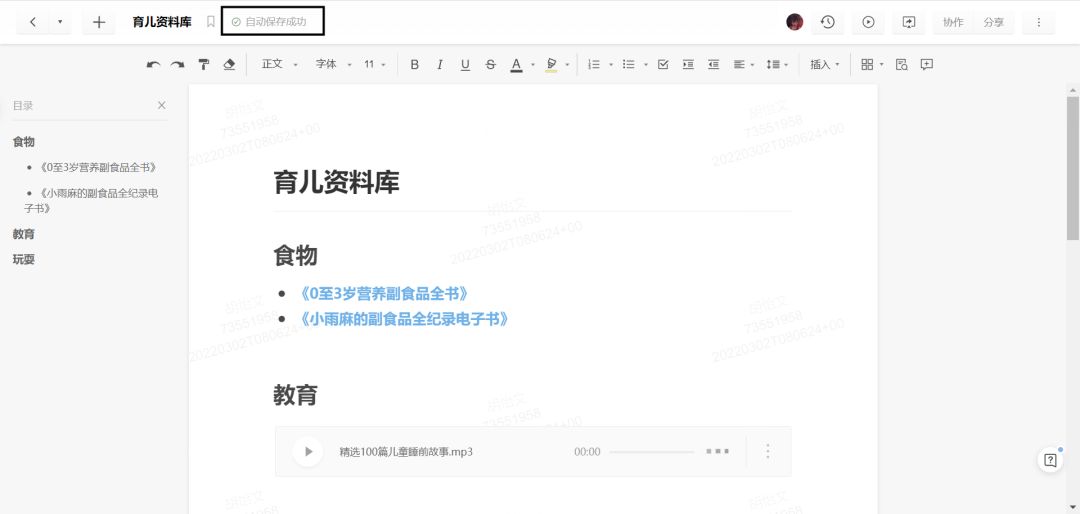
Task: Open the audio block vertical more menu
Action: pos(768,452)
